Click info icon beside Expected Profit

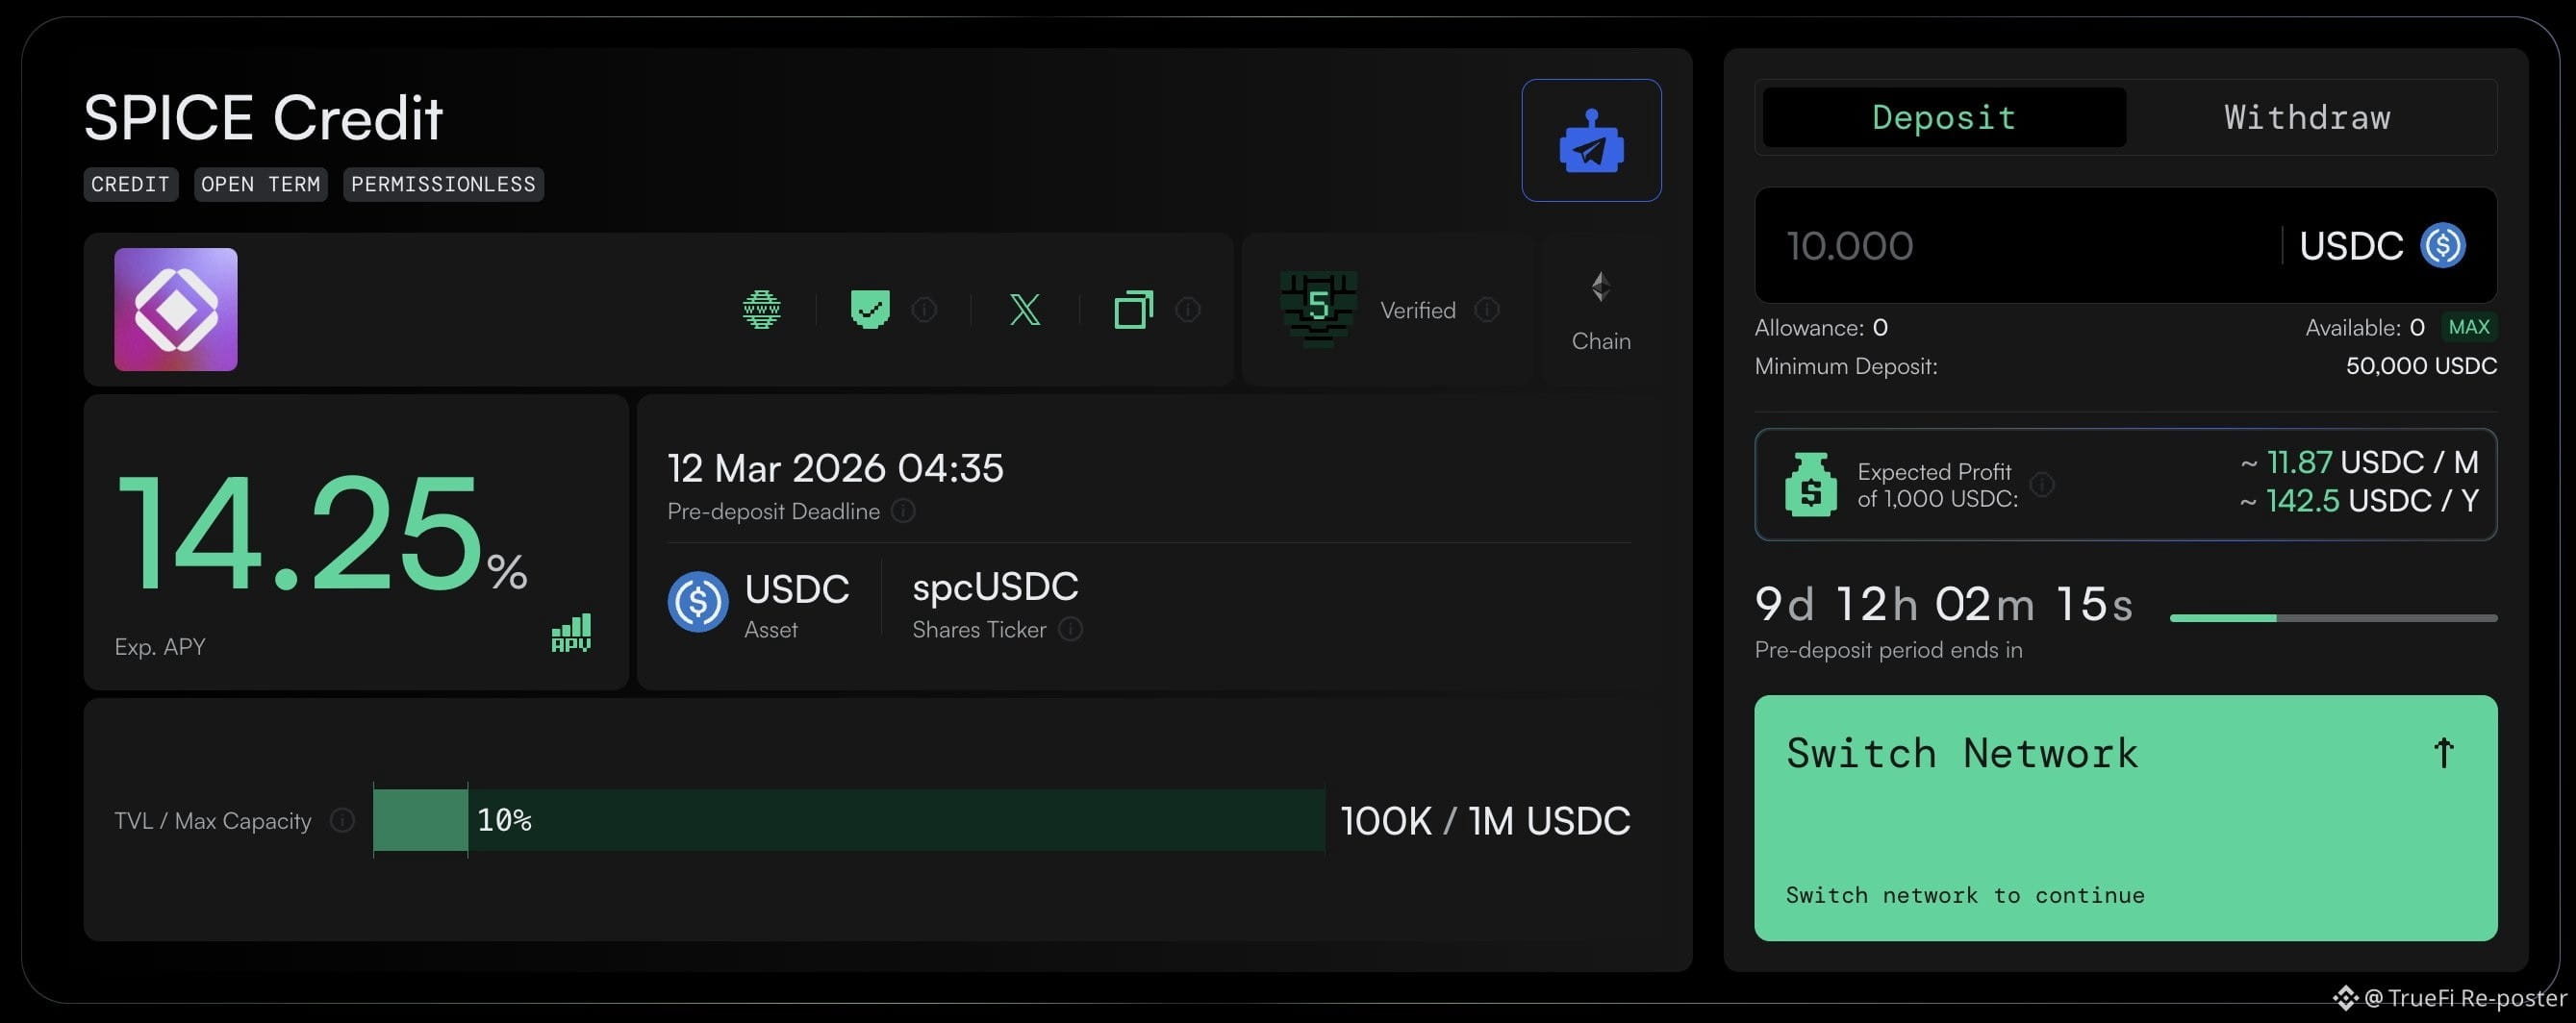[x=2042, y=485]
